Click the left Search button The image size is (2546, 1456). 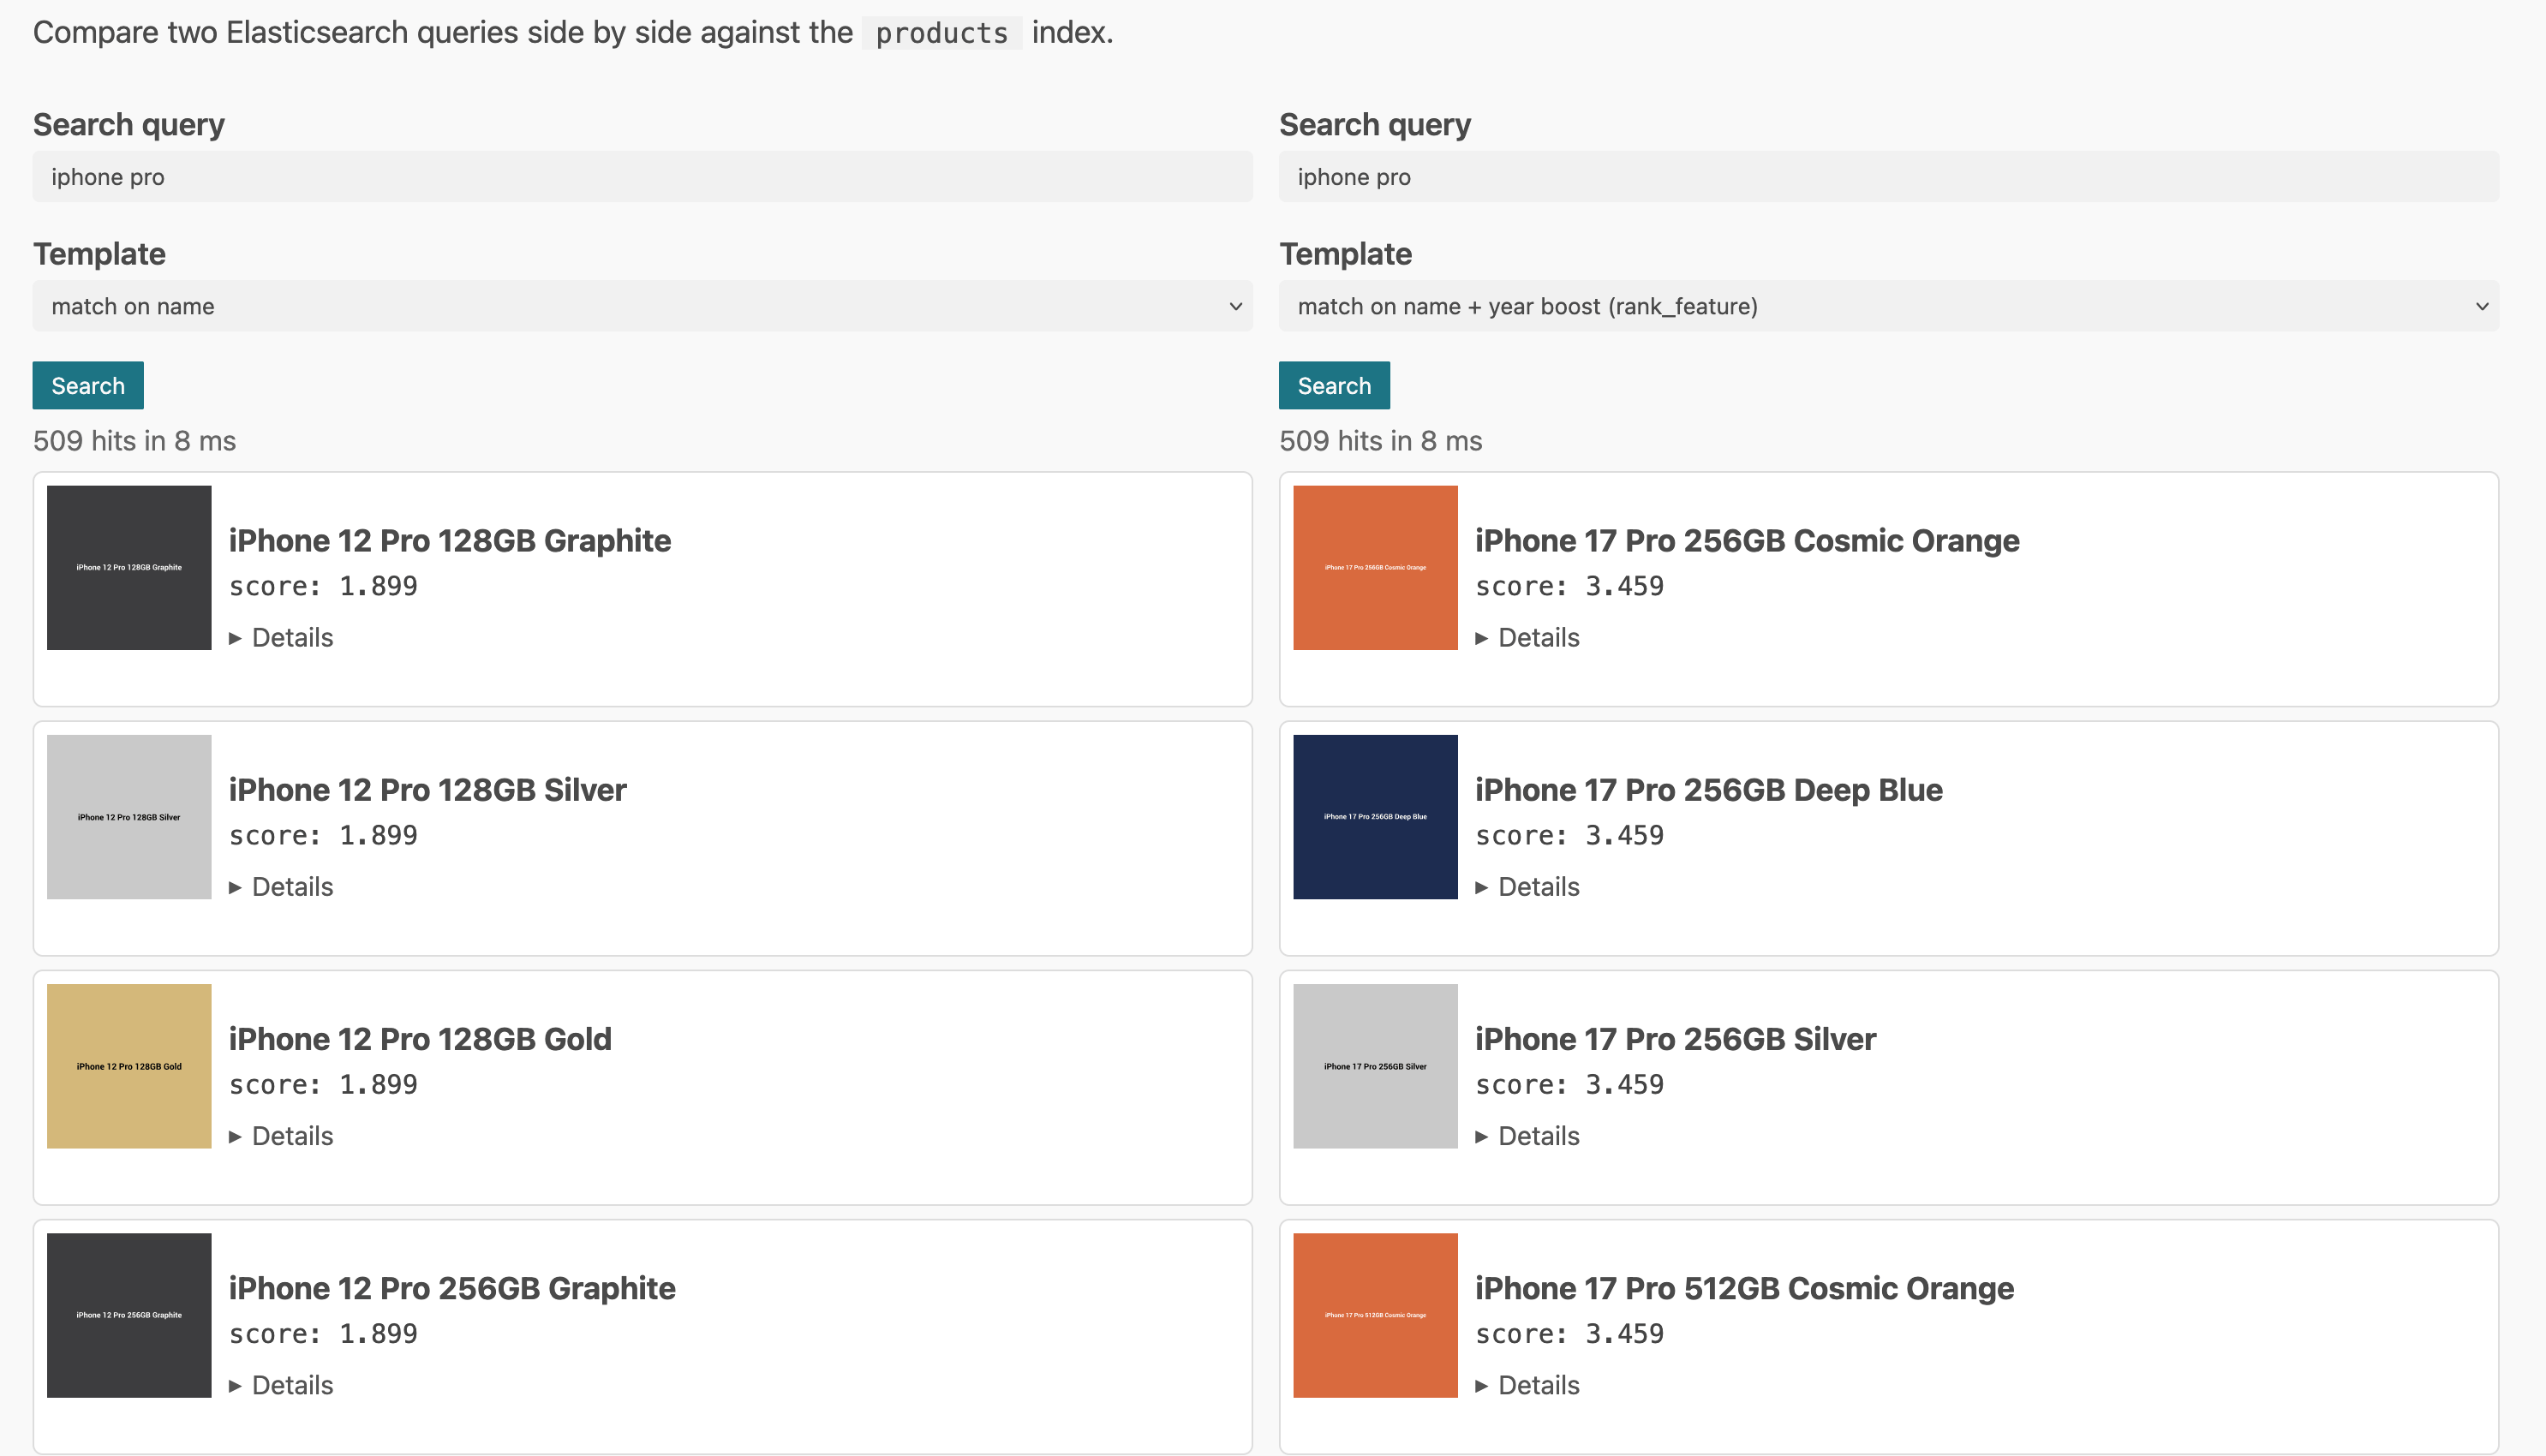(88, 385)
